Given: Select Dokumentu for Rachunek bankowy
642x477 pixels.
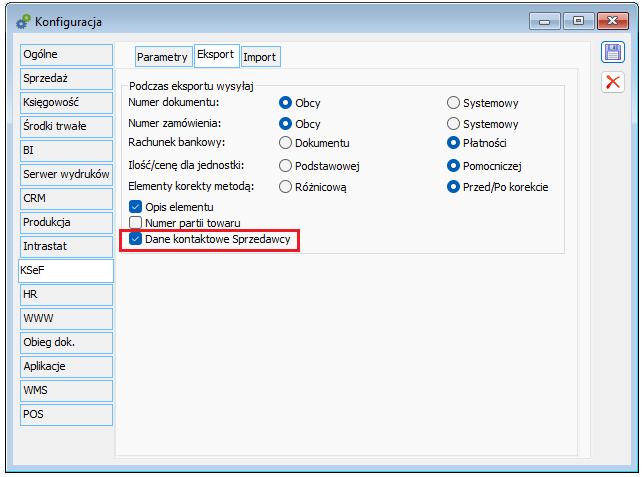Looking at the screenshot, I should [286, 143].
